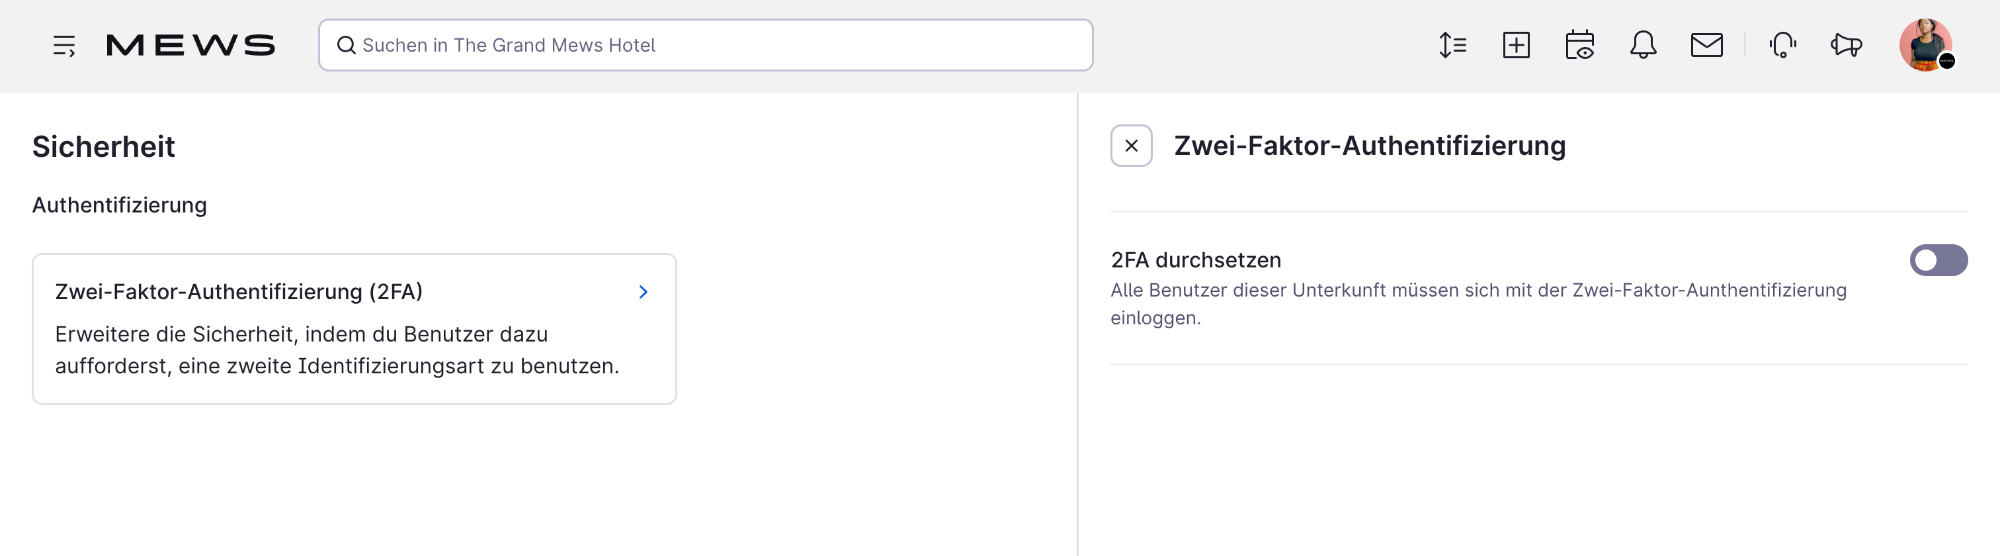Click the magnifier icon in search bar
This screenshot has height=556, width=2000.
[346, 45]
